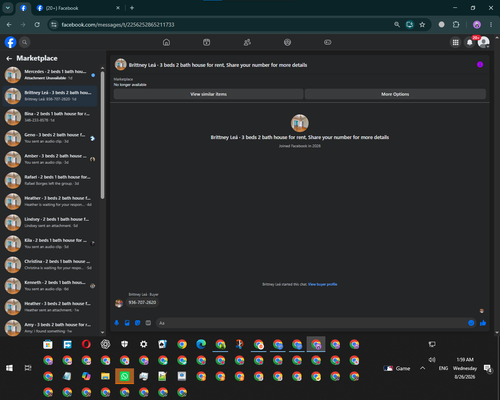
Task: Click the chat header listing title
Action: [x=218, y=65]
